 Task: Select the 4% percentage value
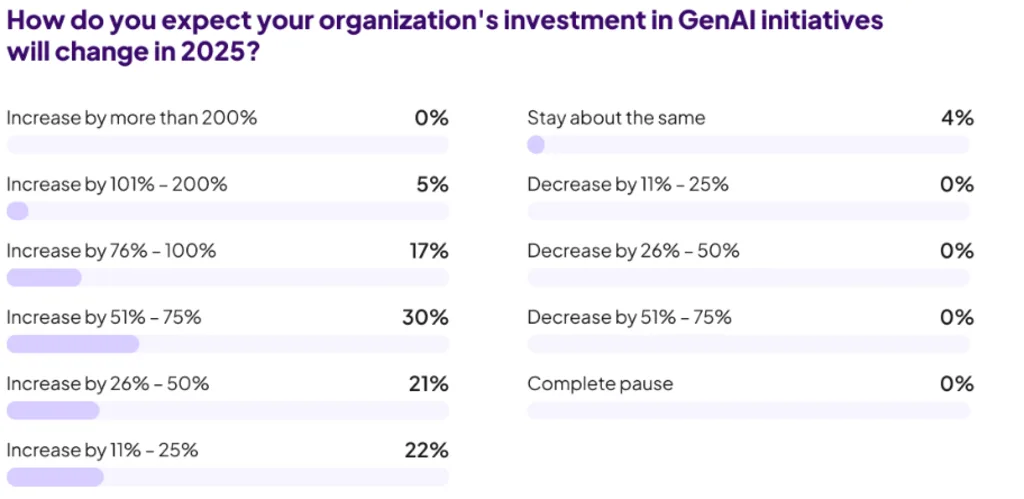coord(957,118)
